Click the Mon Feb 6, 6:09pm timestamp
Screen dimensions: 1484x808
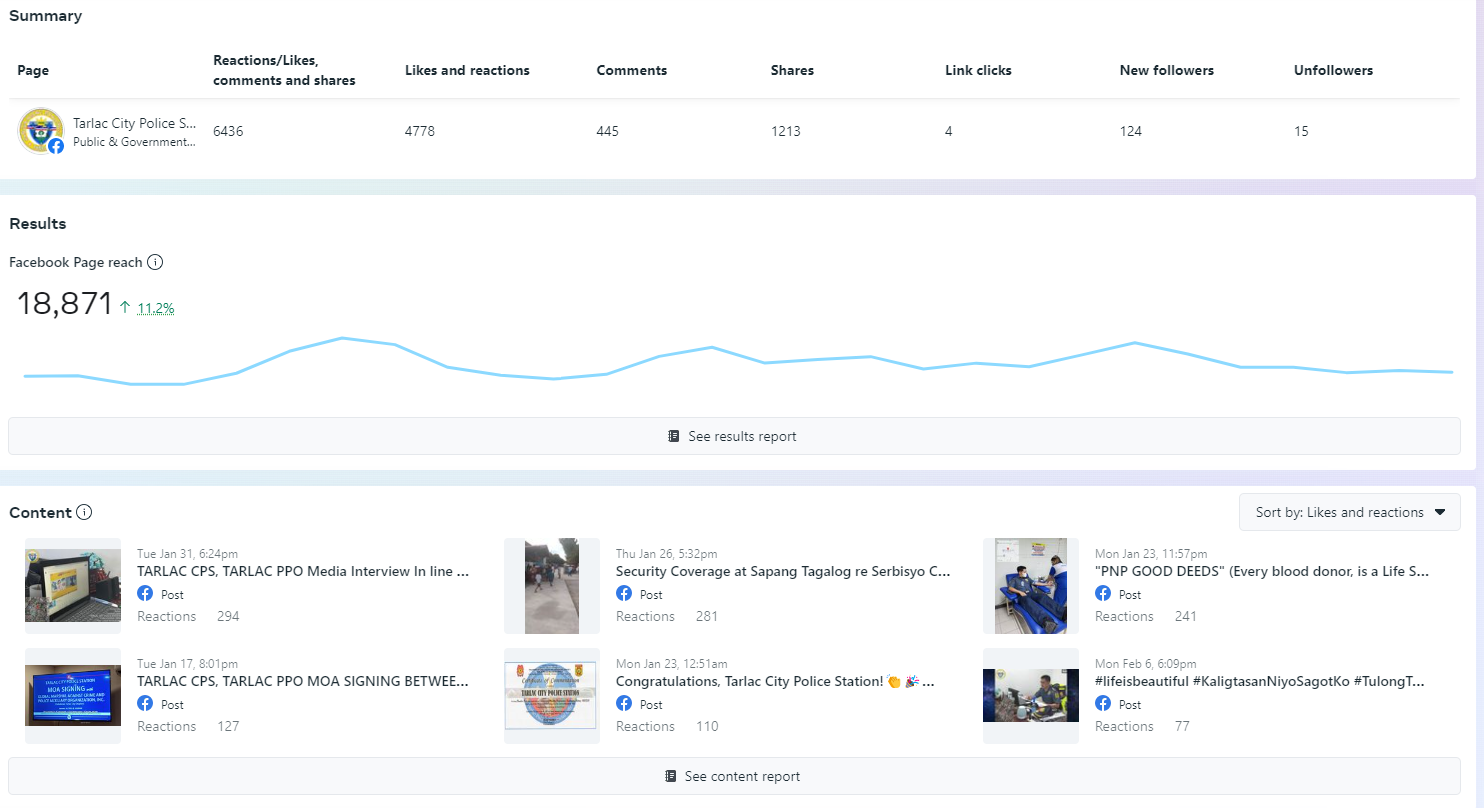[1147, 664]
